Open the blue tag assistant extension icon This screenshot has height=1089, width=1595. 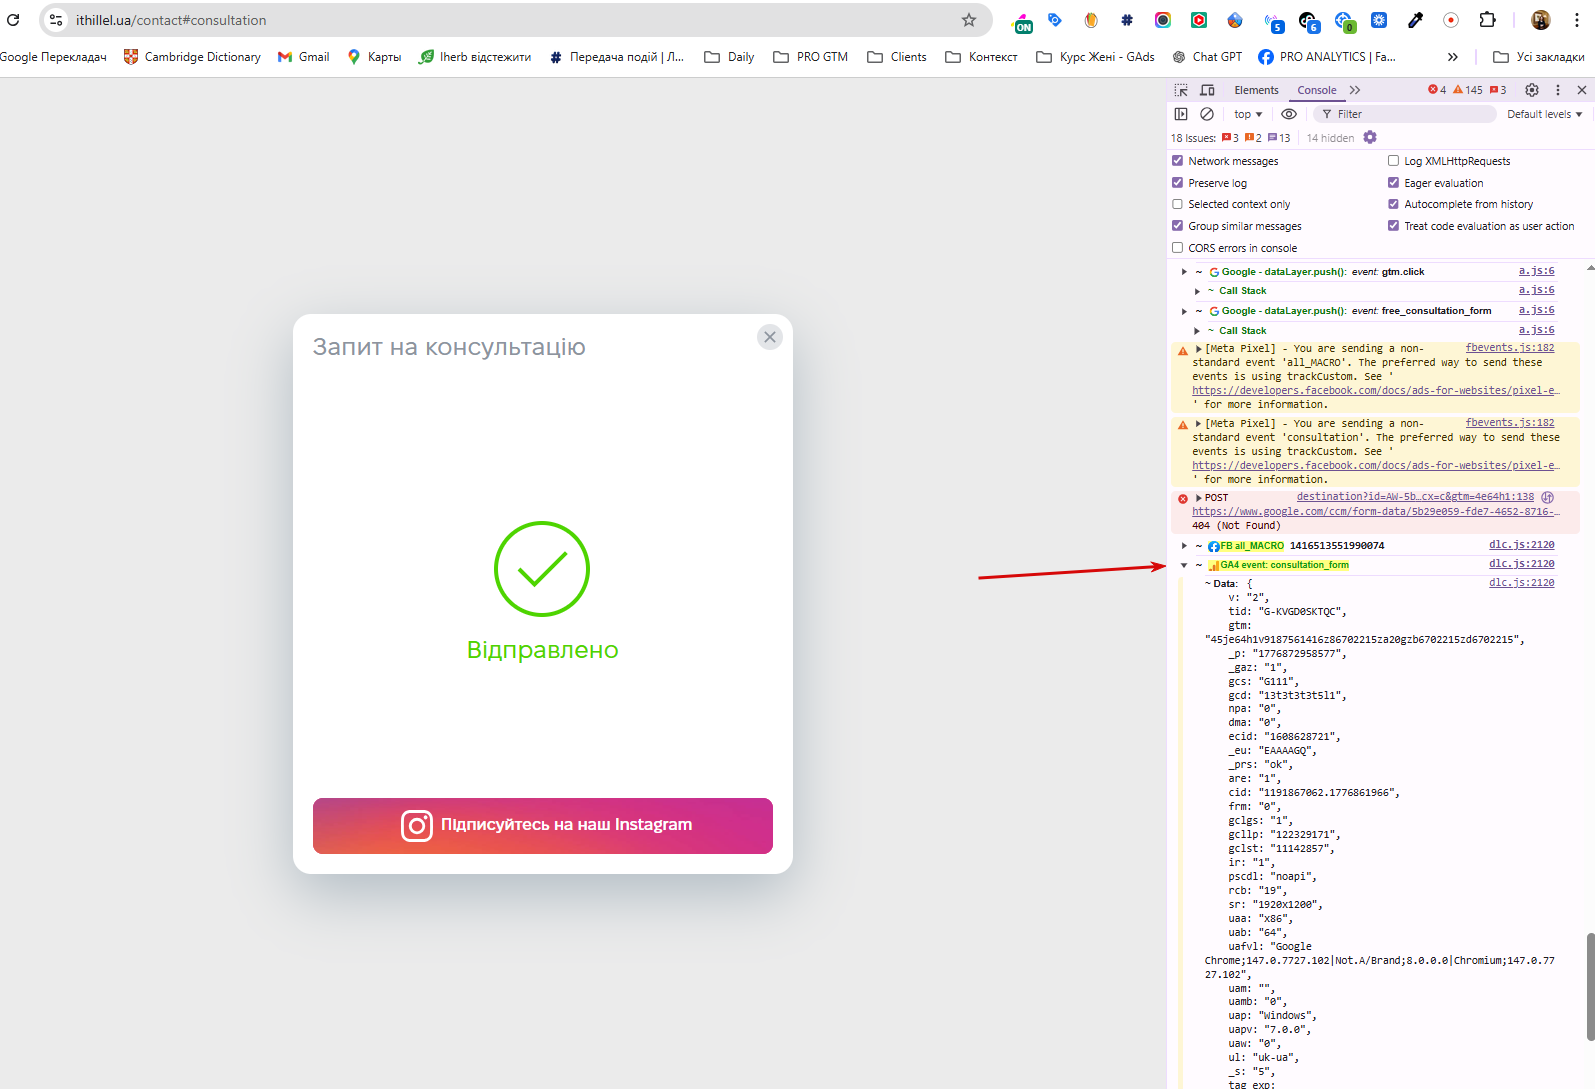coord(1055,20)
